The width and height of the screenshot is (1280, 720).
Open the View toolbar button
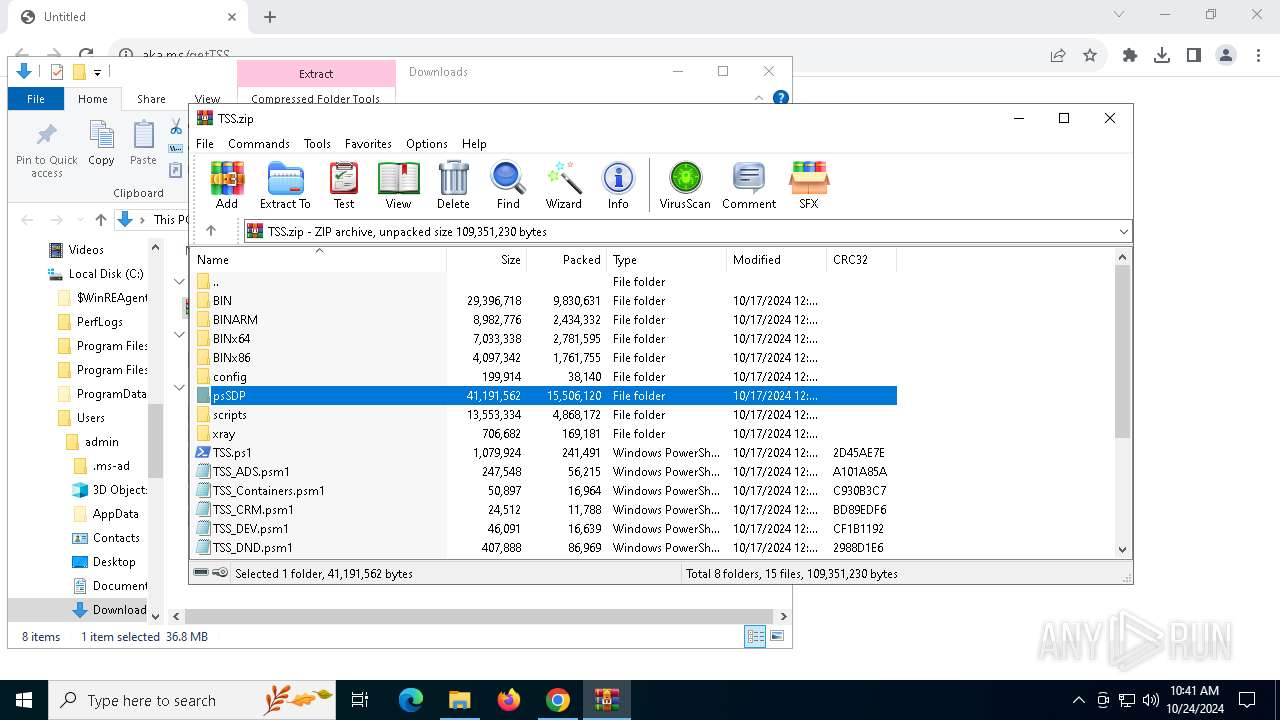coord(398,186)
